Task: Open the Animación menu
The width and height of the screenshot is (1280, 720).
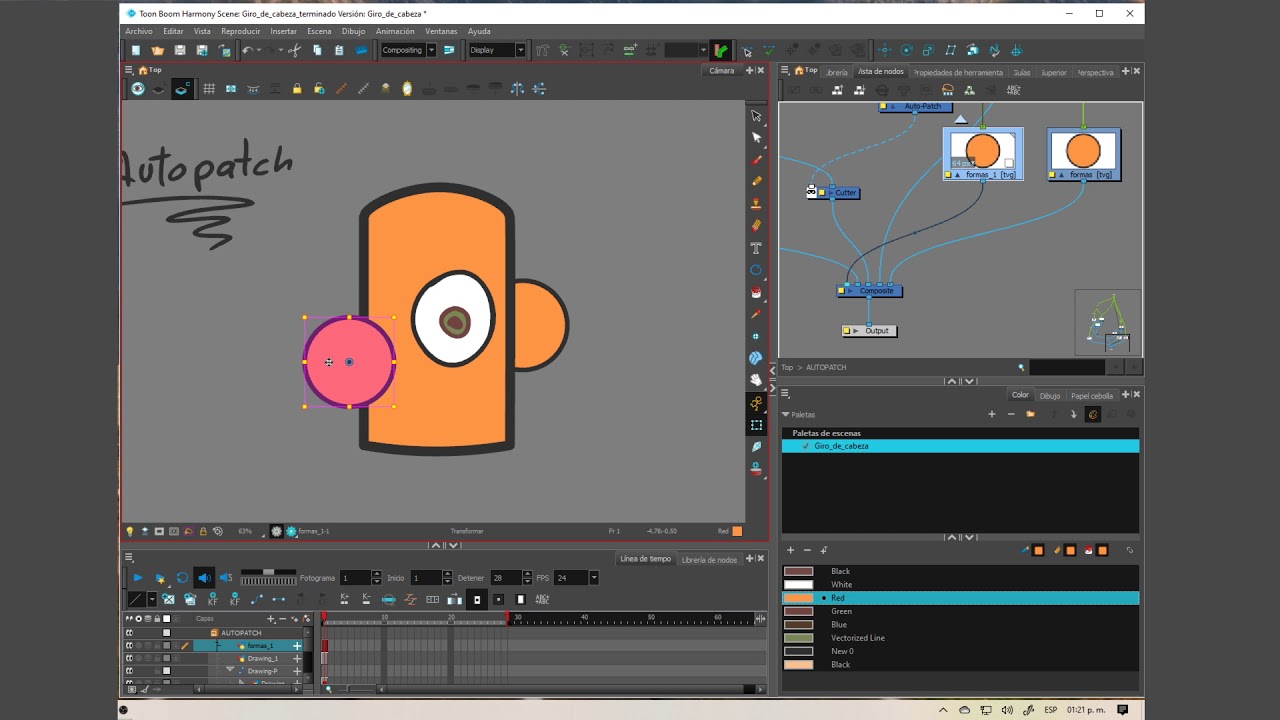Action: click(395, 31)
